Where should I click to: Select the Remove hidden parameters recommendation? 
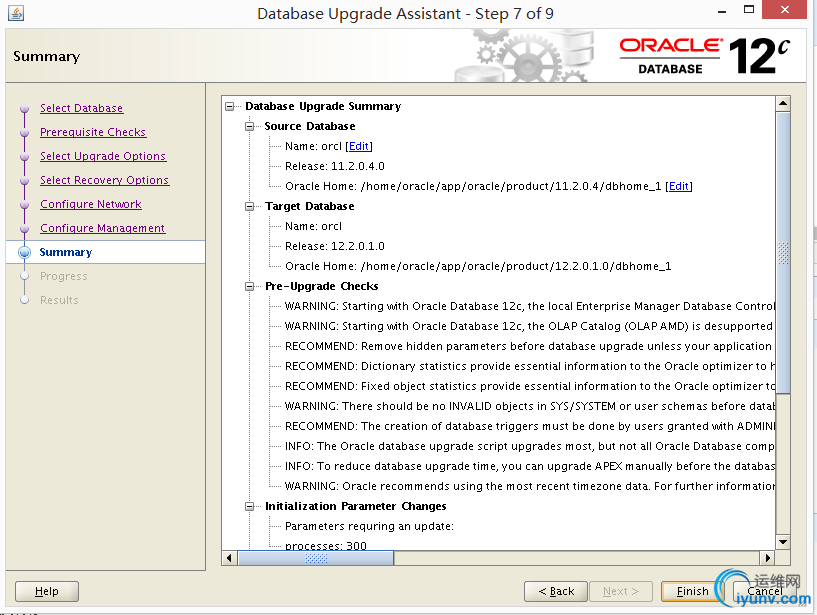click(529, 347)
